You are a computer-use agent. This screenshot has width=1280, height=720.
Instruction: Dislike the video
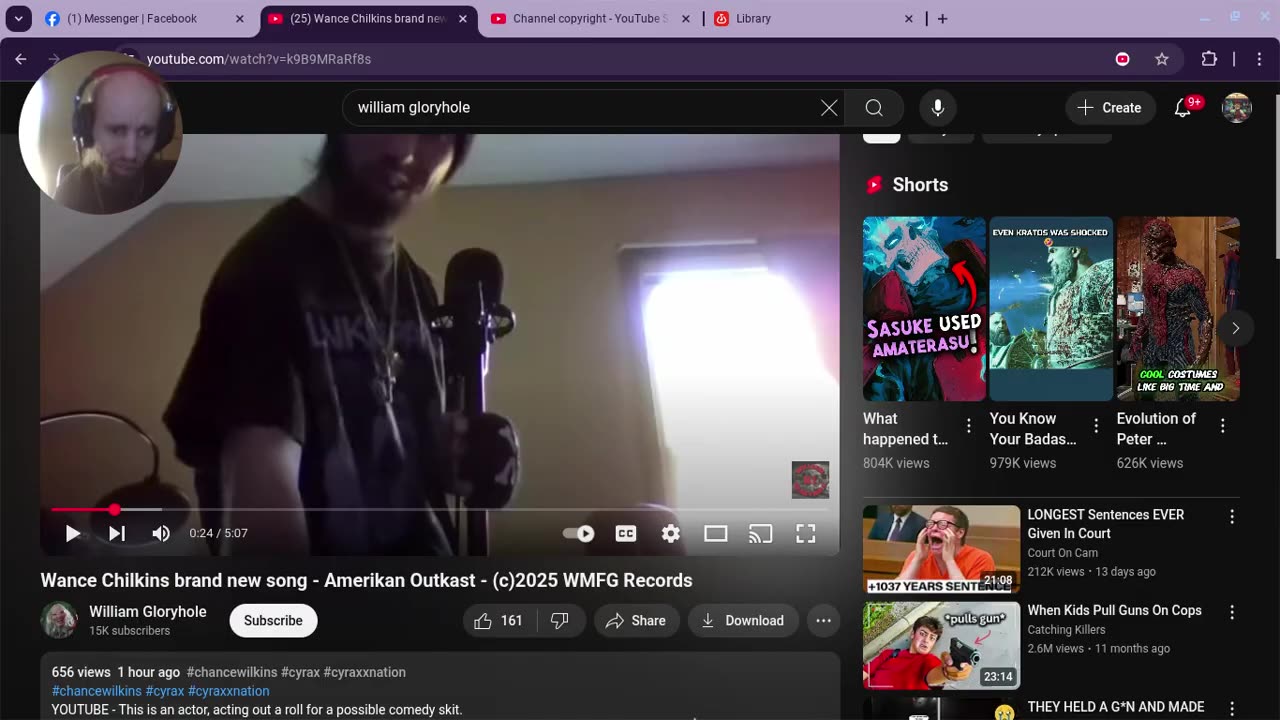[x=560, y=621]
